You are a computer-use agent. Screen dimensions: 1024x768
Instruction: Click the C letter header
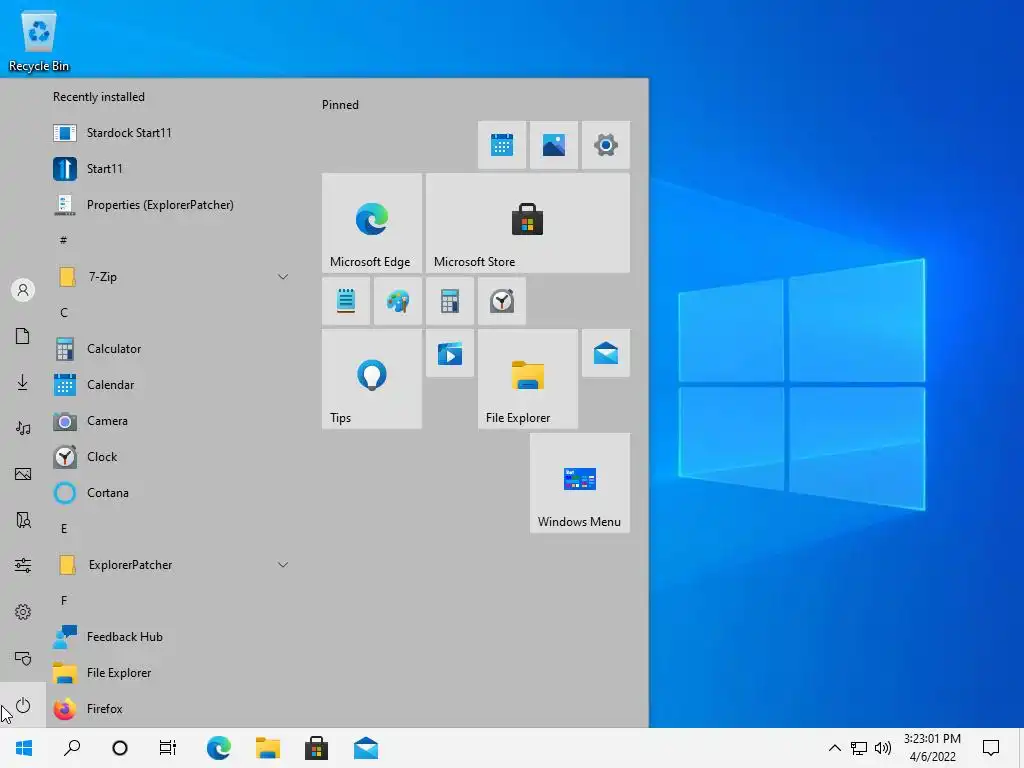point(63,313)
